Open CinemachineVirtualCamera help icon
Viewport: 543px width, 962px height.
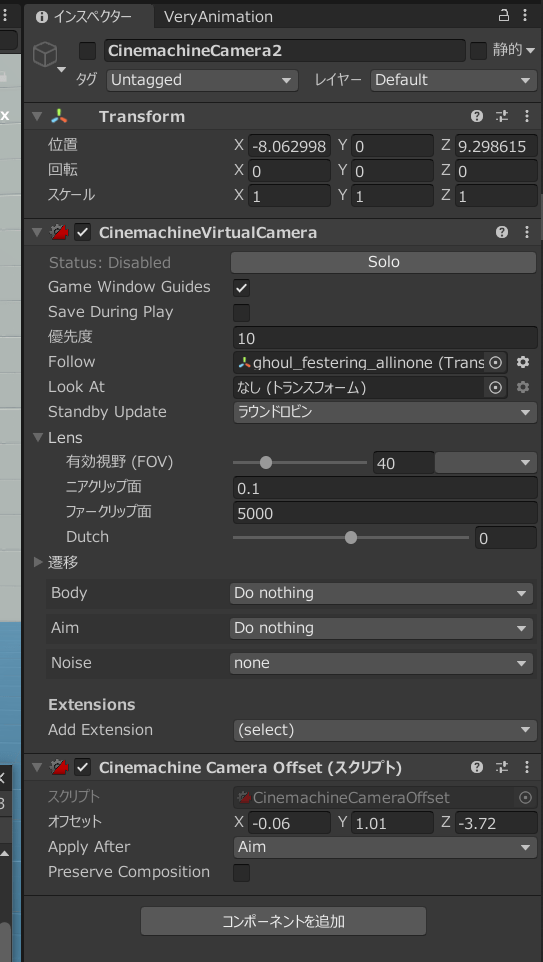click(x=502, y=233)
